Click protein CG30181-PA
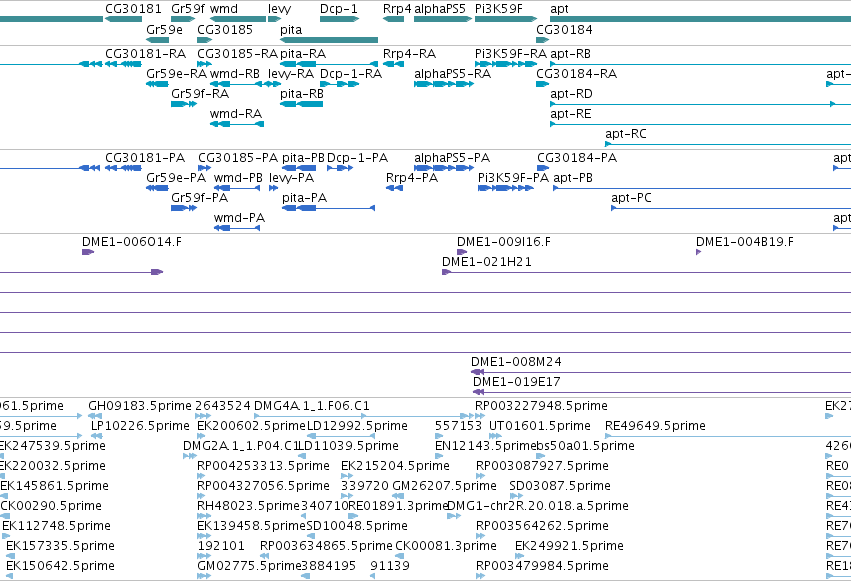Viewport: 851px width, 581px height. tap(145, 158)
